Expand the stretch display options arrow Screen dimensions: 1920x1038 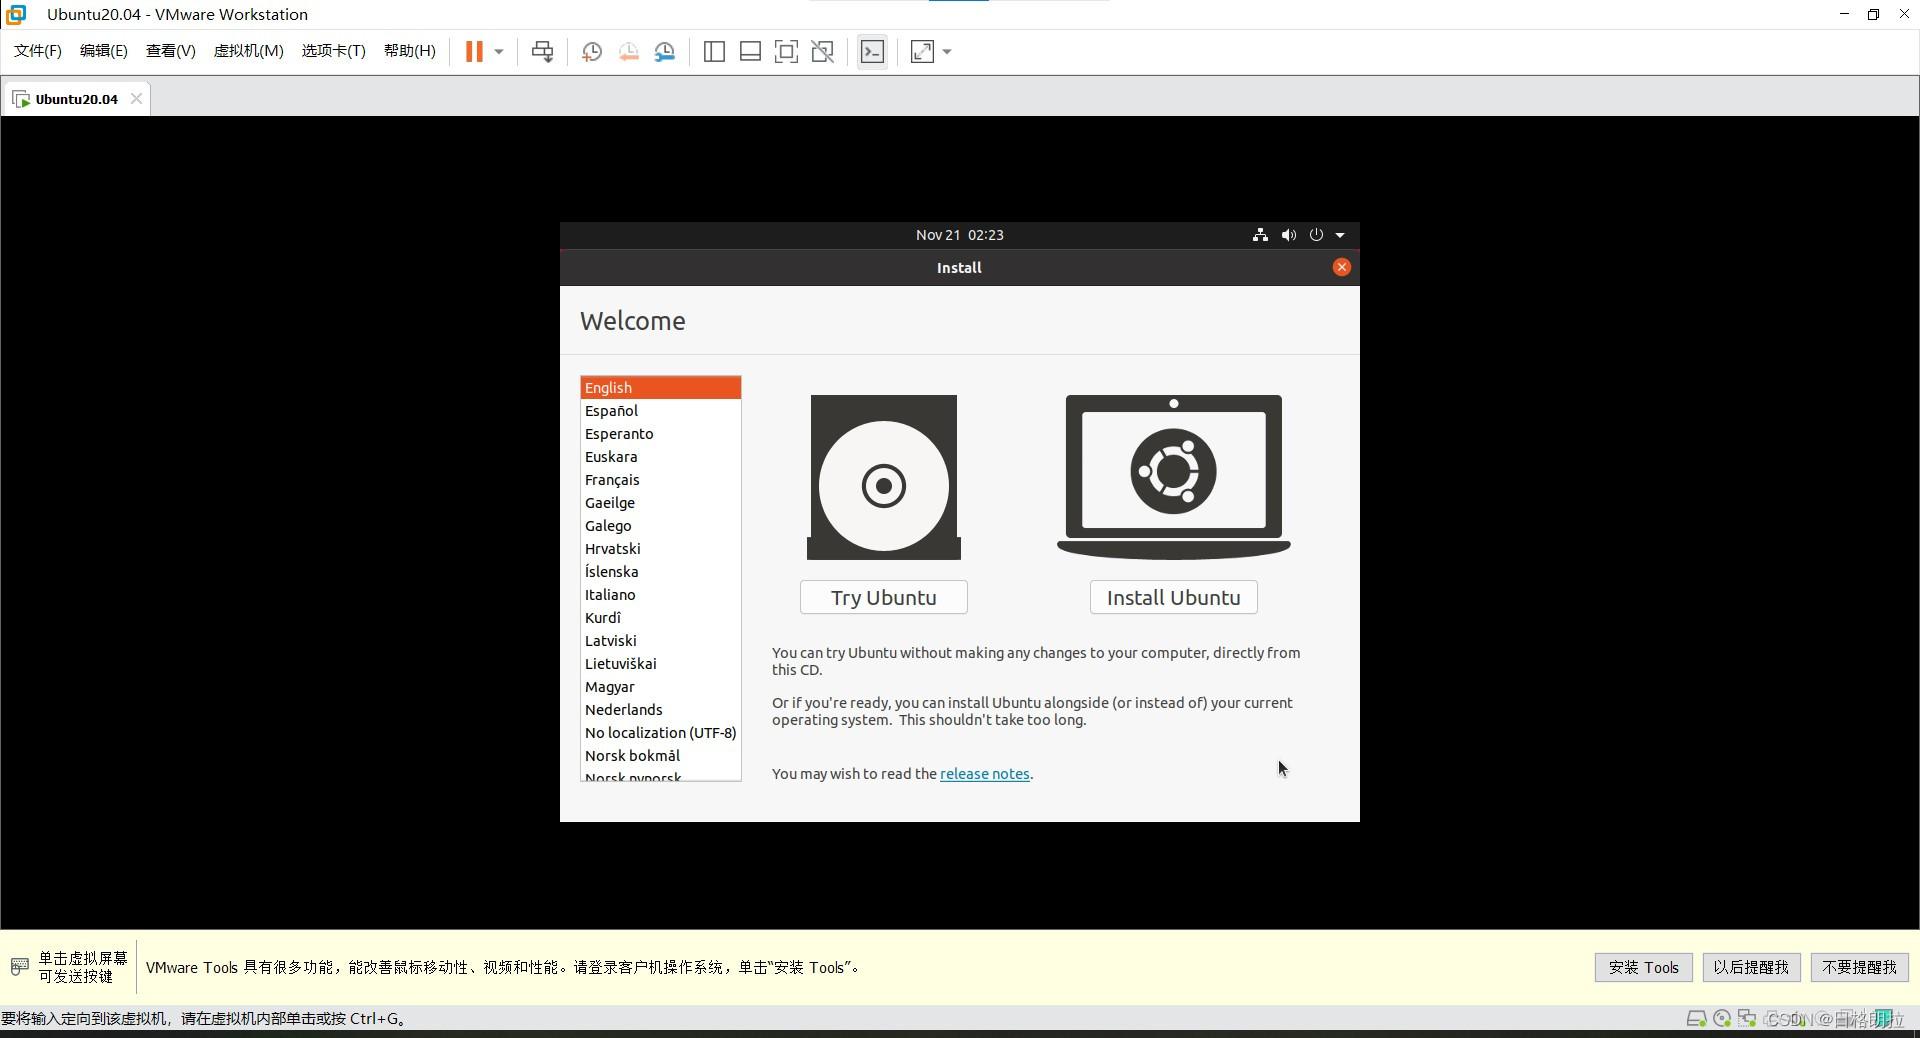pyautogui.click(x=947, y=52)
